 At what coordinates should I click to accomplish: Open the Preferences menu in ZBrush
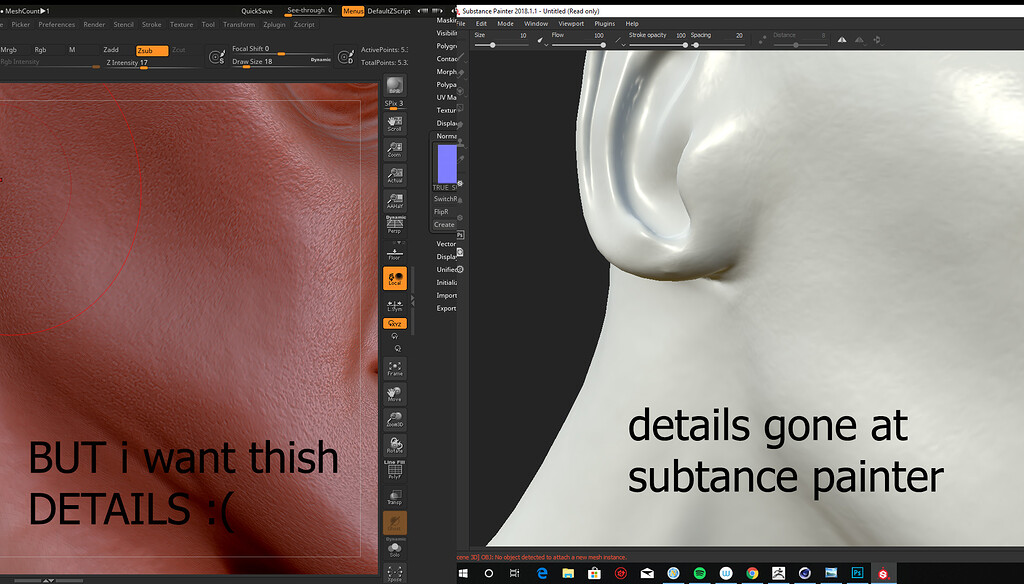[x=57, y=24]
